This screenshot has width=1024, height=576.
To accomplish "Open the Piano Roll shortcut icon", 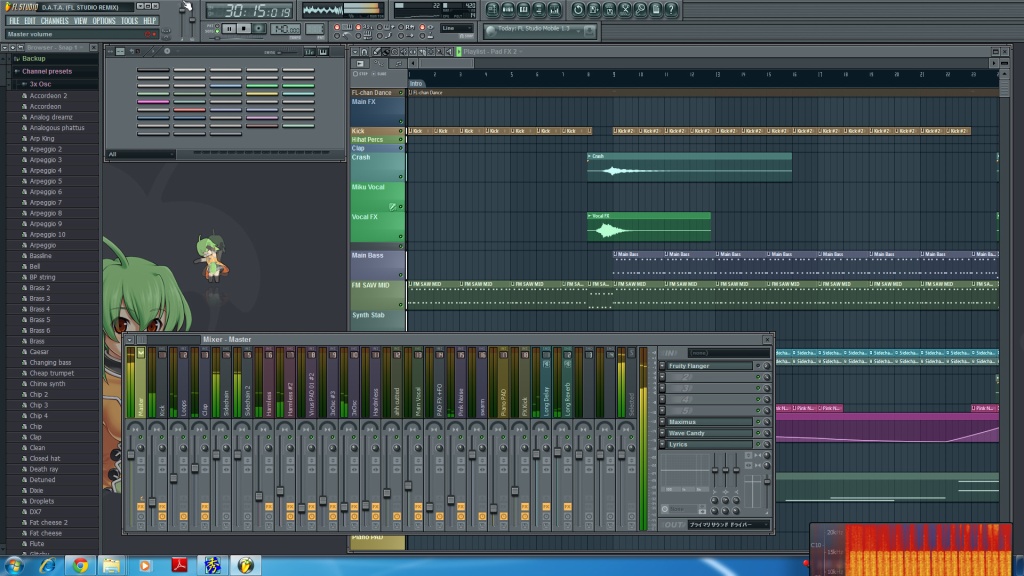I will [x=523, y=10].
